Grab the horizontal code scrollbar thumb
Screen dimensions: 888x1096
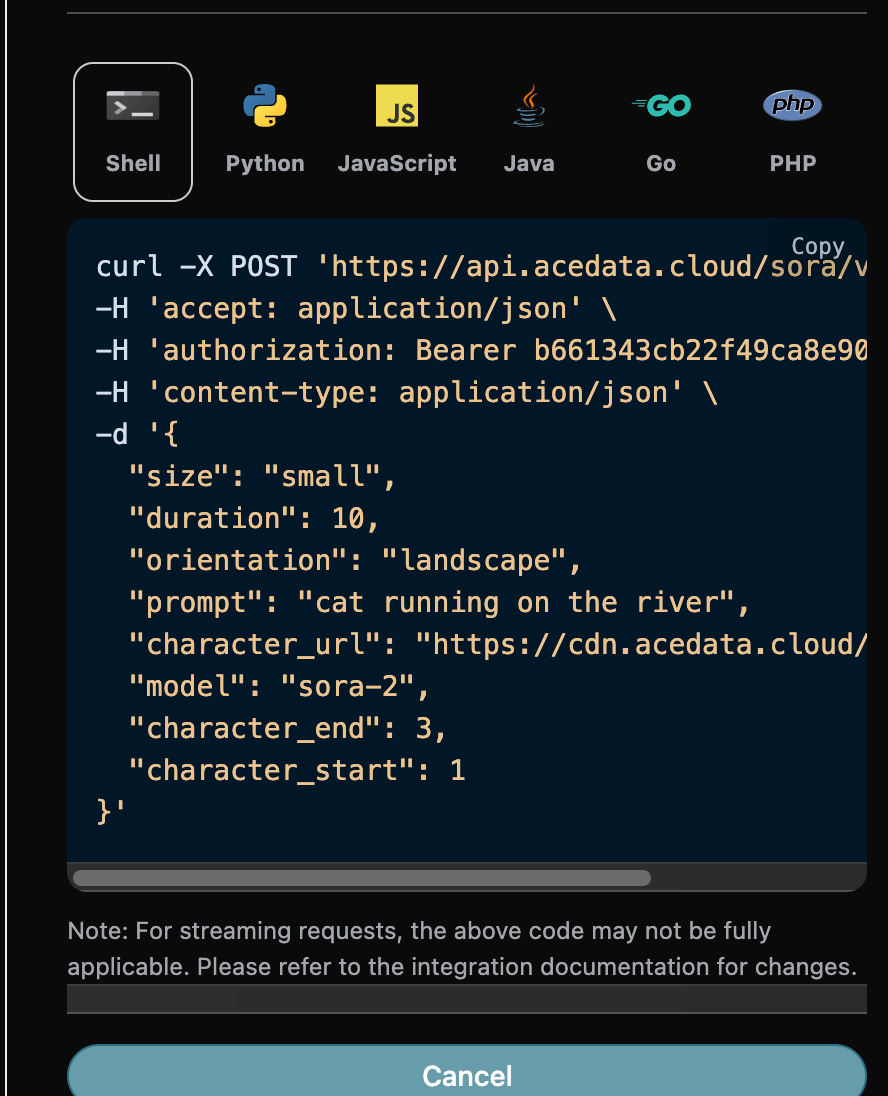coord(361,878)
